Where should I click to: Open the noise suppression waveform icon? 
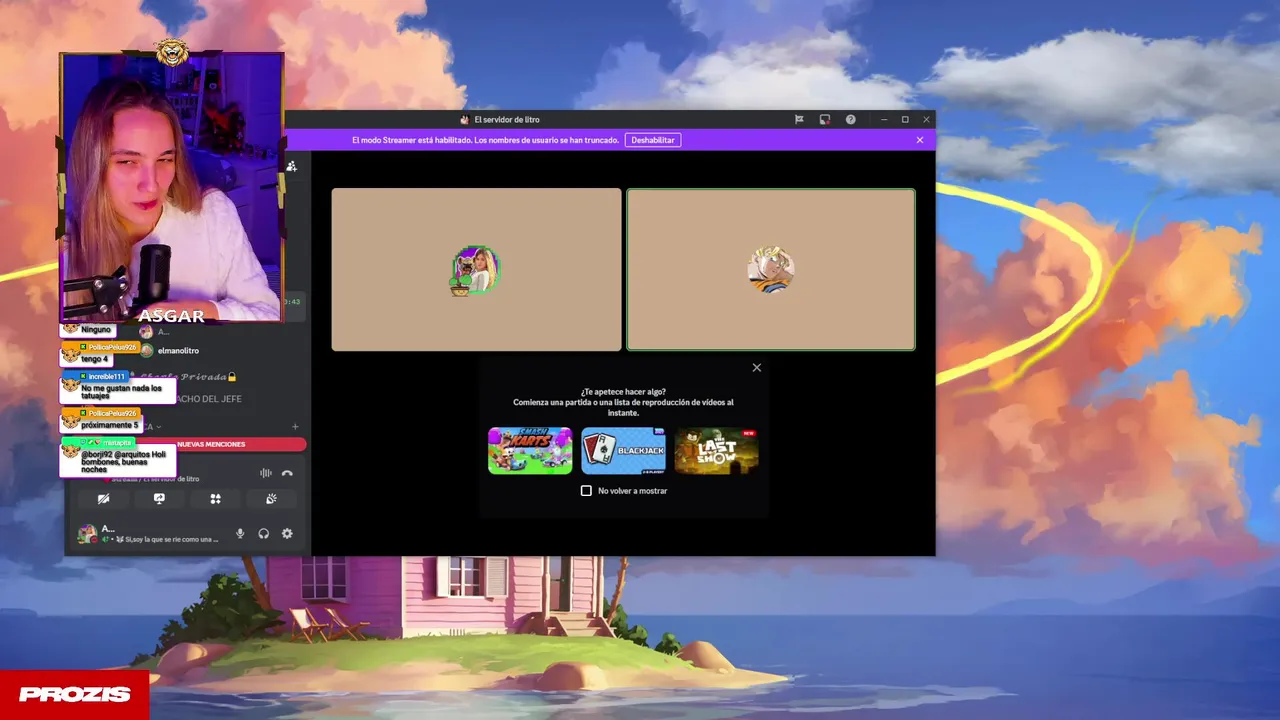tap(266, 473)
